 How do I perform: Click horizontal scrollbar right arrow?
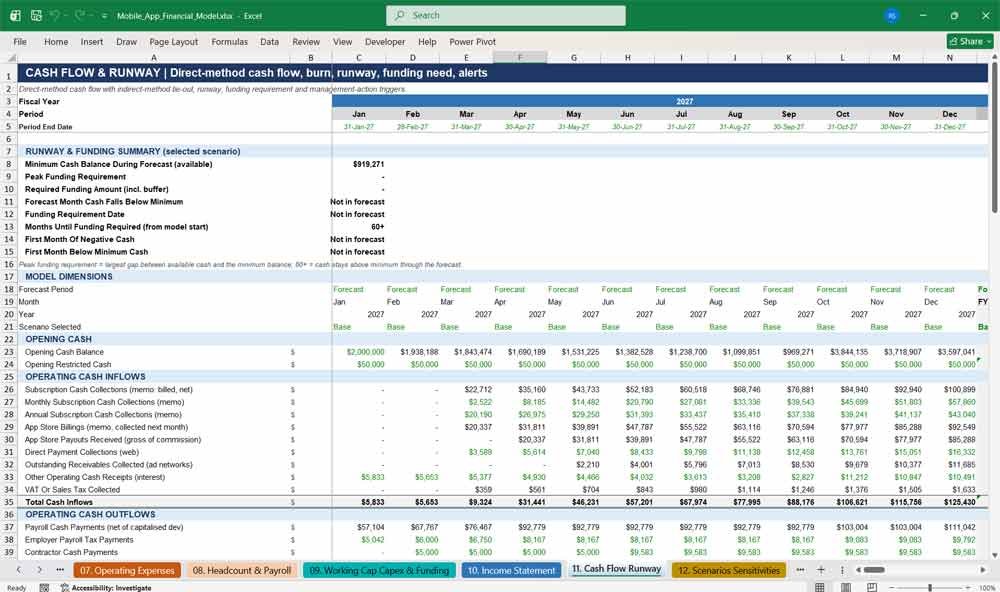[983, 570]
